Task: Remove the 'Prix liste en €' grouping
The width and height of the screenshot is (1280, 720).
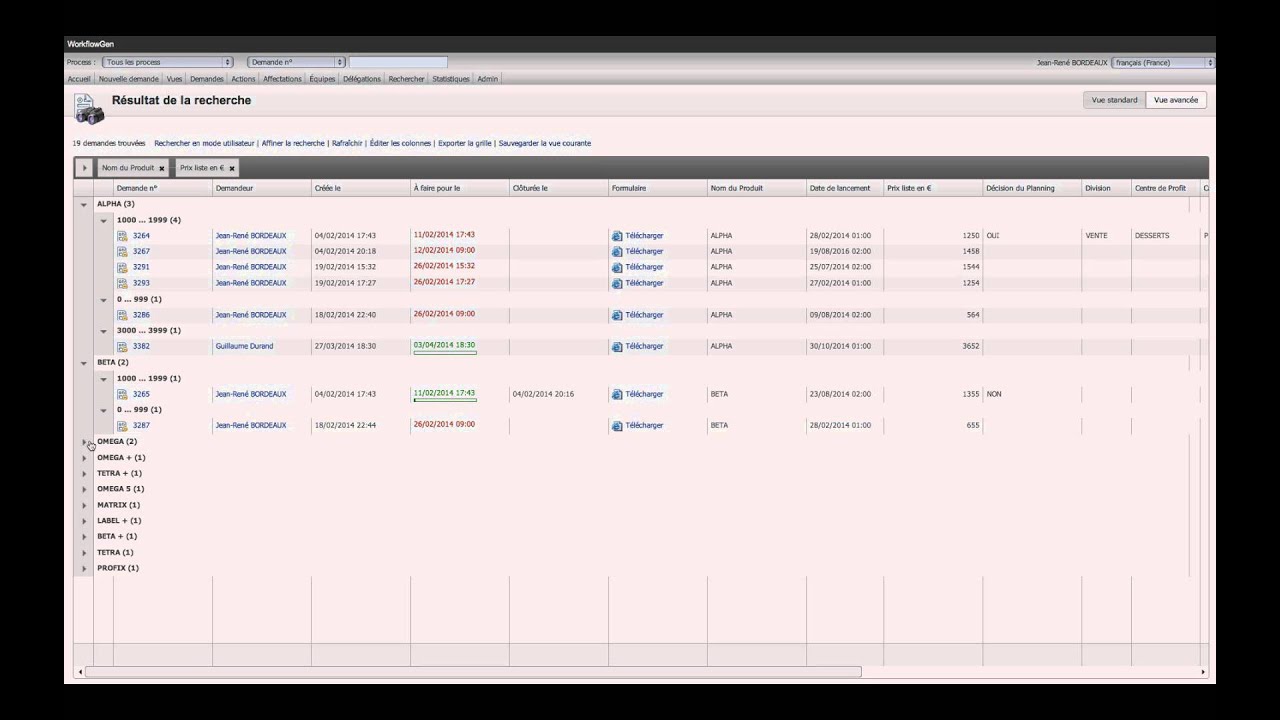Action: pos(232,168)
